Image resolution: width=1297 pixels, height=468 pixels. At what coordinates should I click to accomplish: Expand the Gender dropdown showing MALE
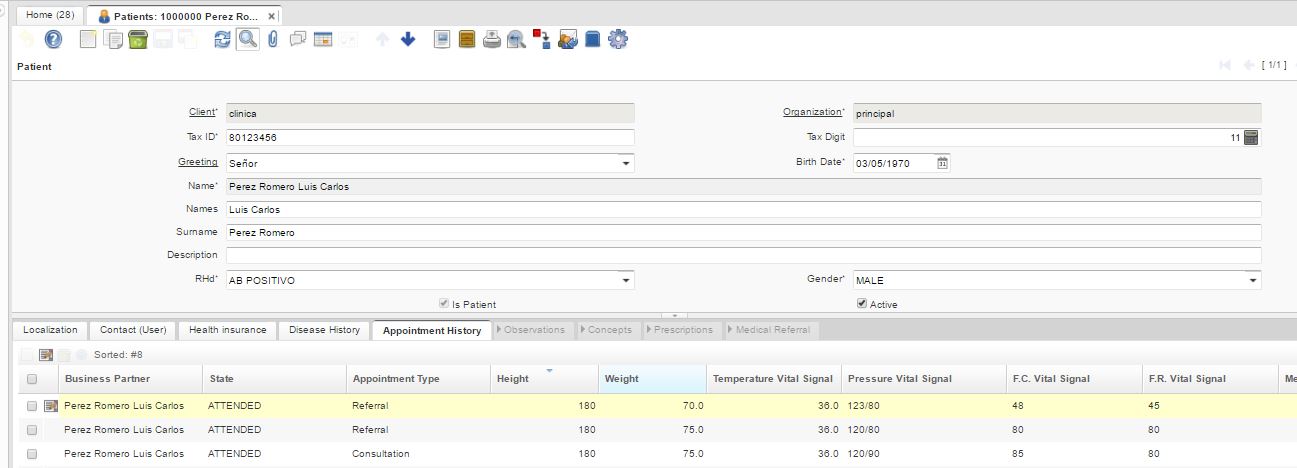tap(1252, 281)
